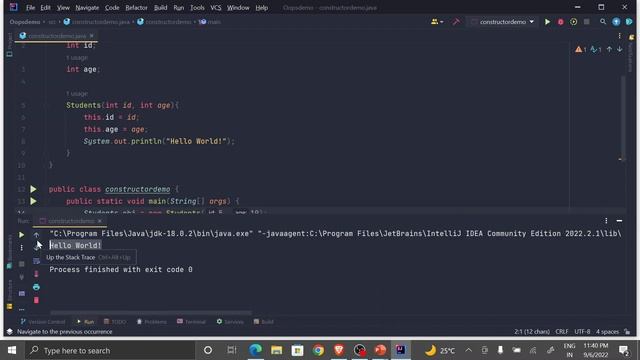The width and height of the screenshot is (640, 360).
Task: Click the orange warning triangle indicator
Action: [x=580, y=49]
